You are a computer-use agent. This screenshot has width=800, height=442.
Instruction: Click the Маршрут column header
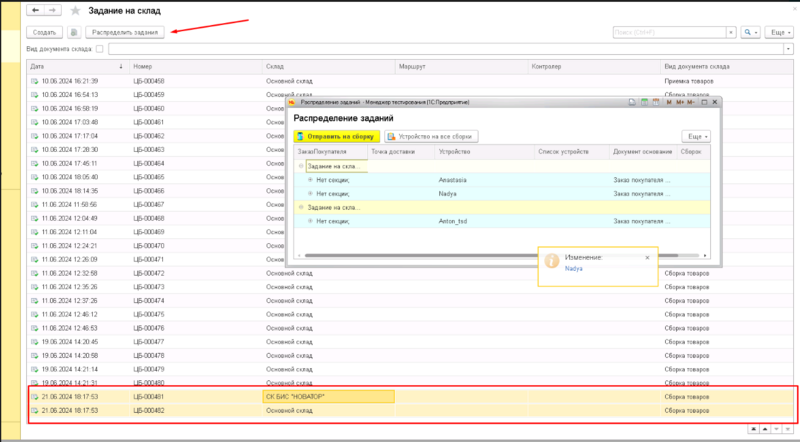[462, 67]
